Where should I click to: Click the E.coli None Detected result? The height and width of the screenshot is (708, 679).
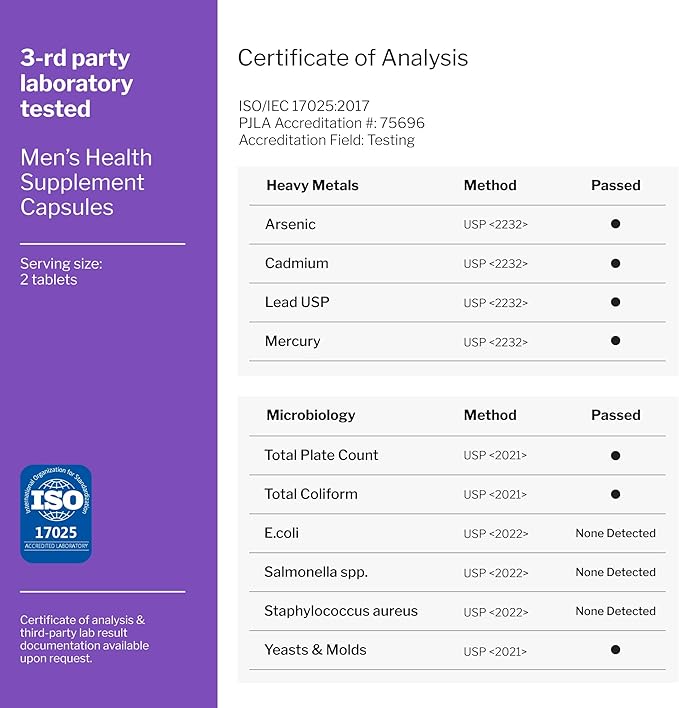(x=615, y=533)
